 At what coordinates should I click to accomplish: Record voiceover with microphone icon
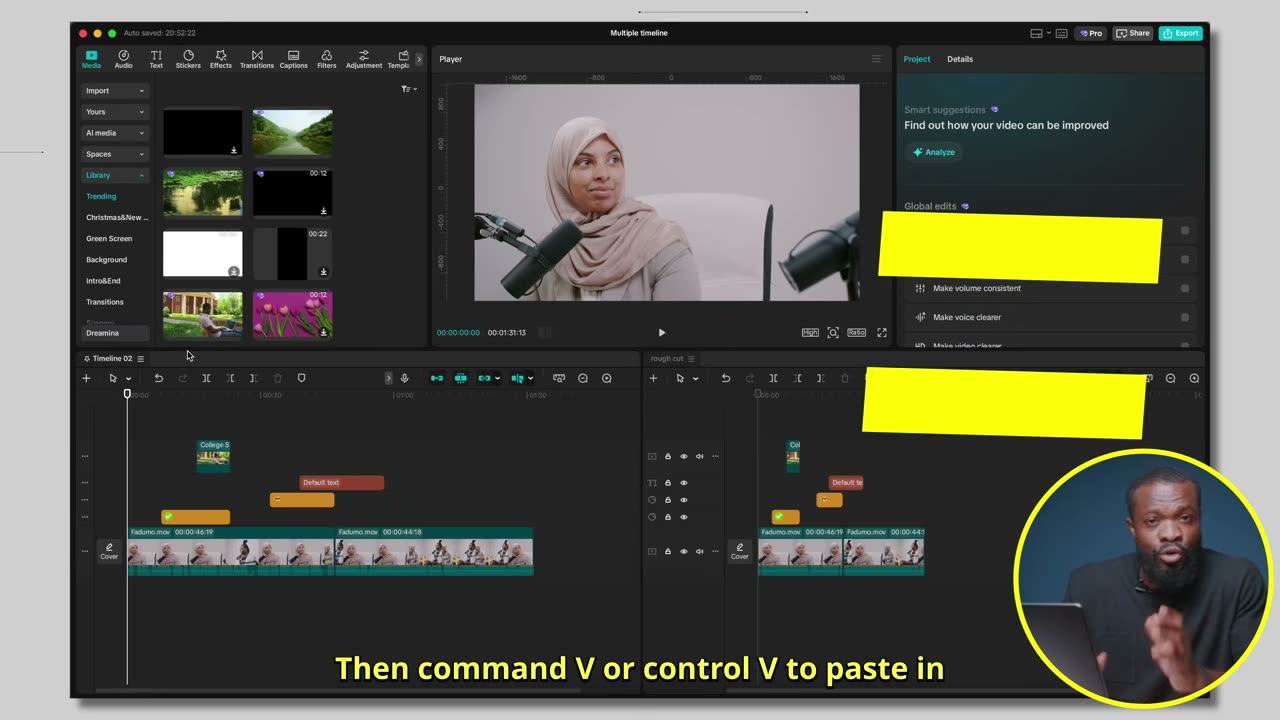pyautogui.click(x=404, y=378)
